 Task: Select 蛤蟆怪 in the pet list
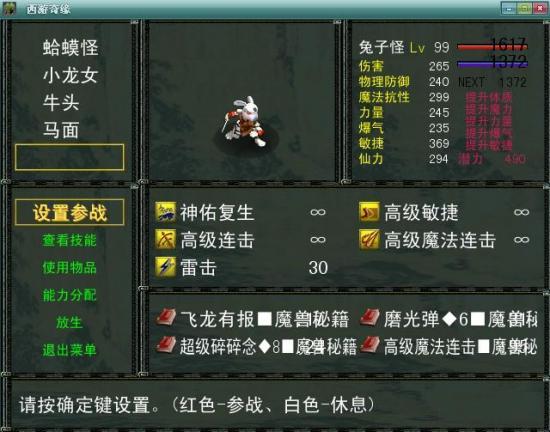[70, 48]
